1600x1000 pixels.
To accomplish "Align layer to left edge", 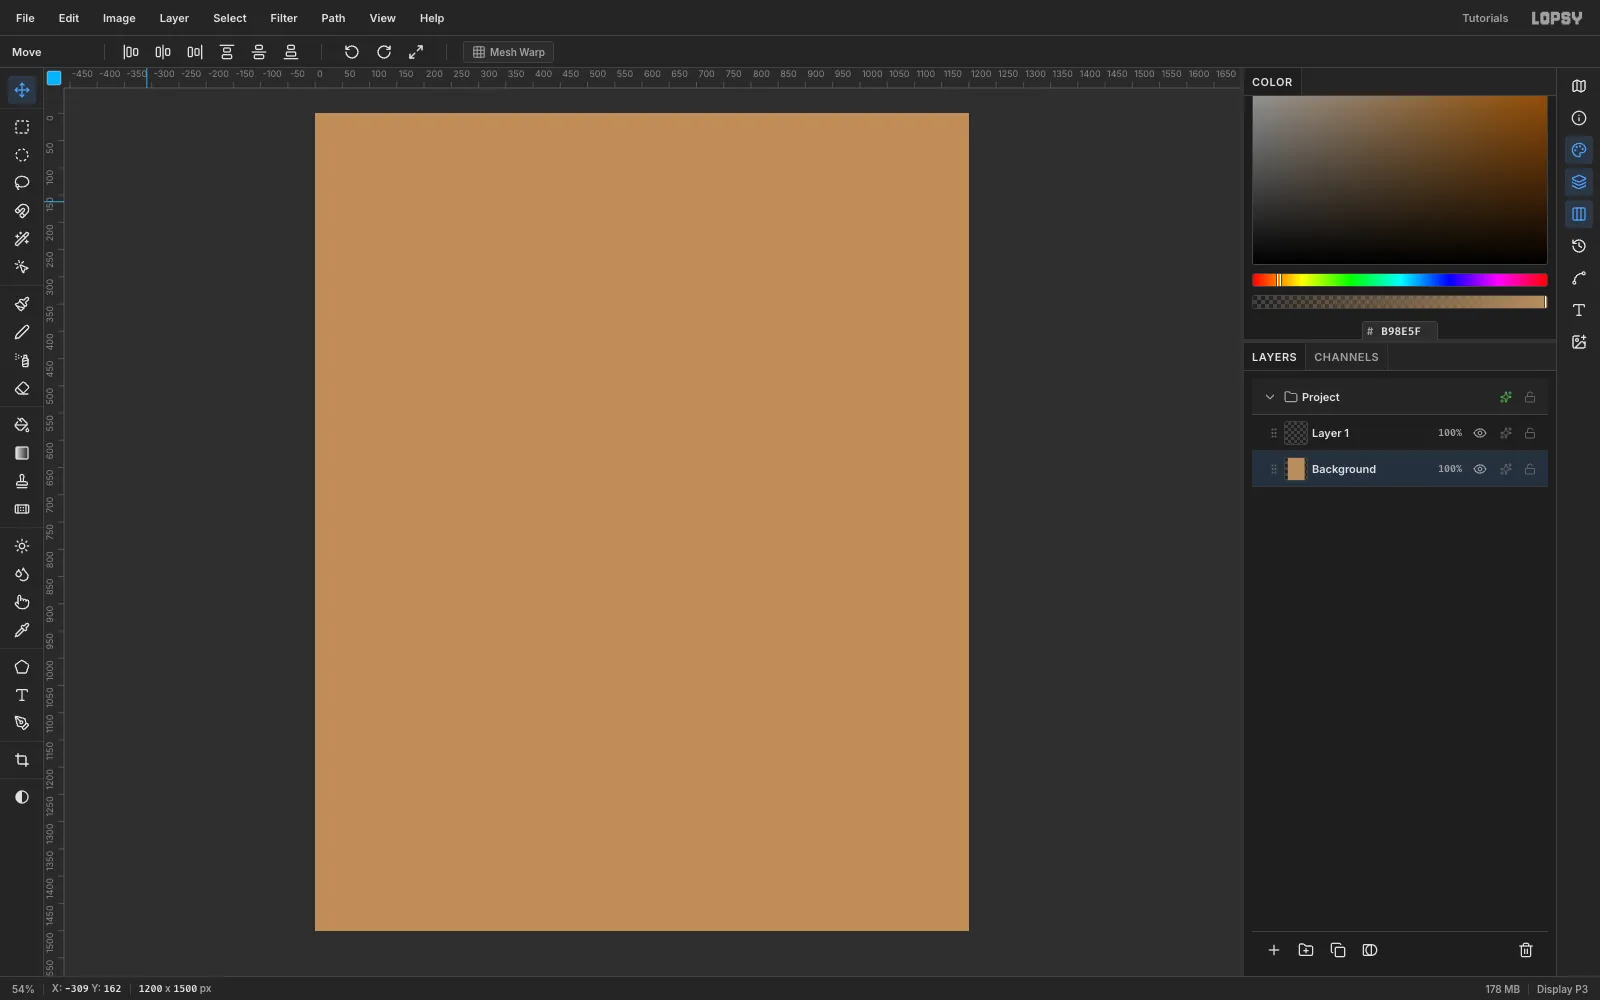I will (x=131, y=52).
